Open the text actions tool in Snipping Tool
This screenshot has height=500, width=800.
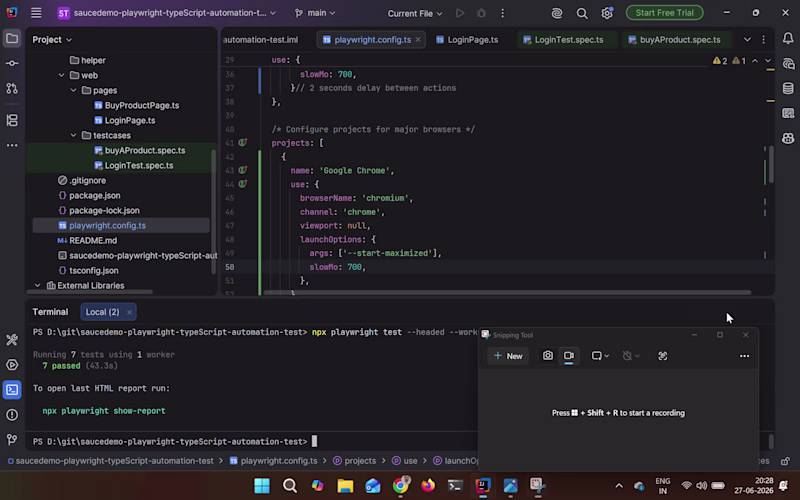[662, 356]
